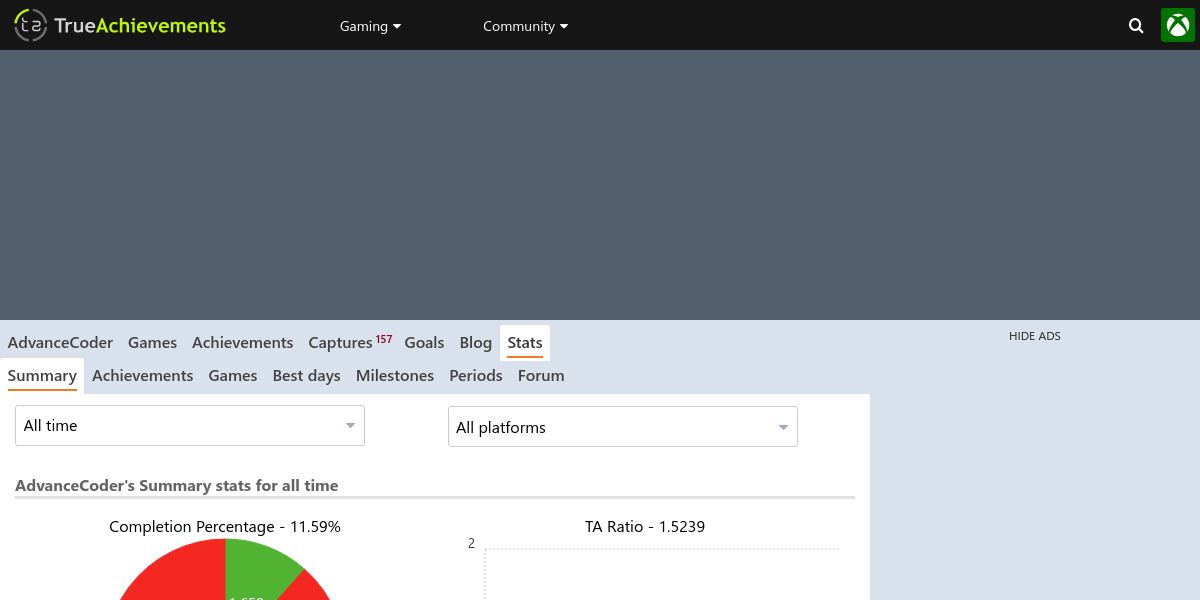Open the Periods sub-tab
The width and height of the screenshot is (1200, 600).
click(476, 376)
